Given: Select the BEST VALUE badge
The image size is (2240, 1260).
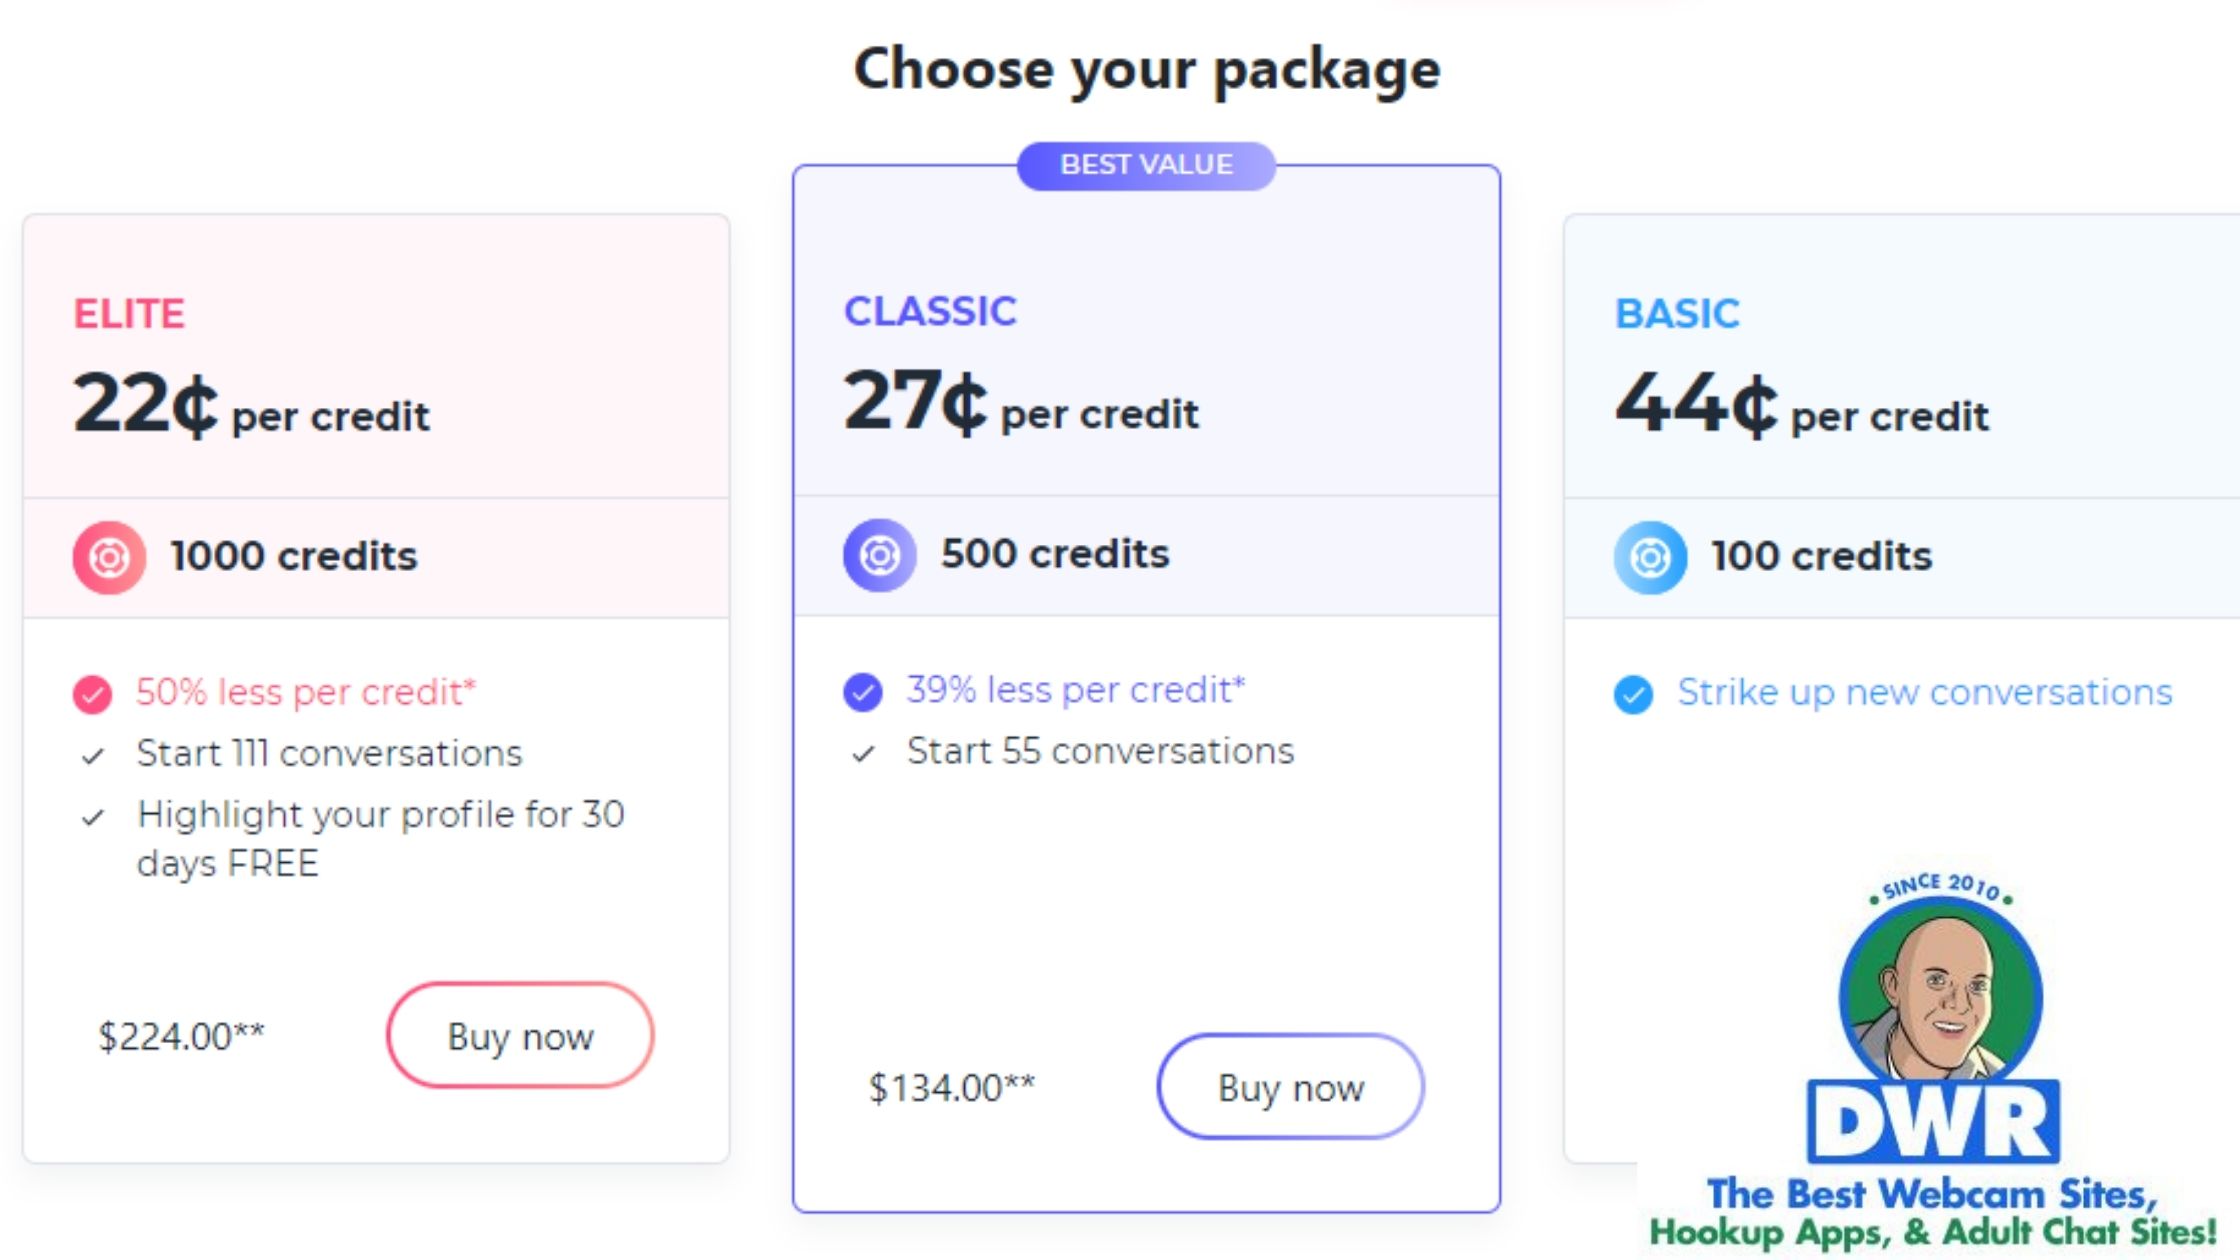Looking at the screenshot, I should click(x=1146, y=165).
